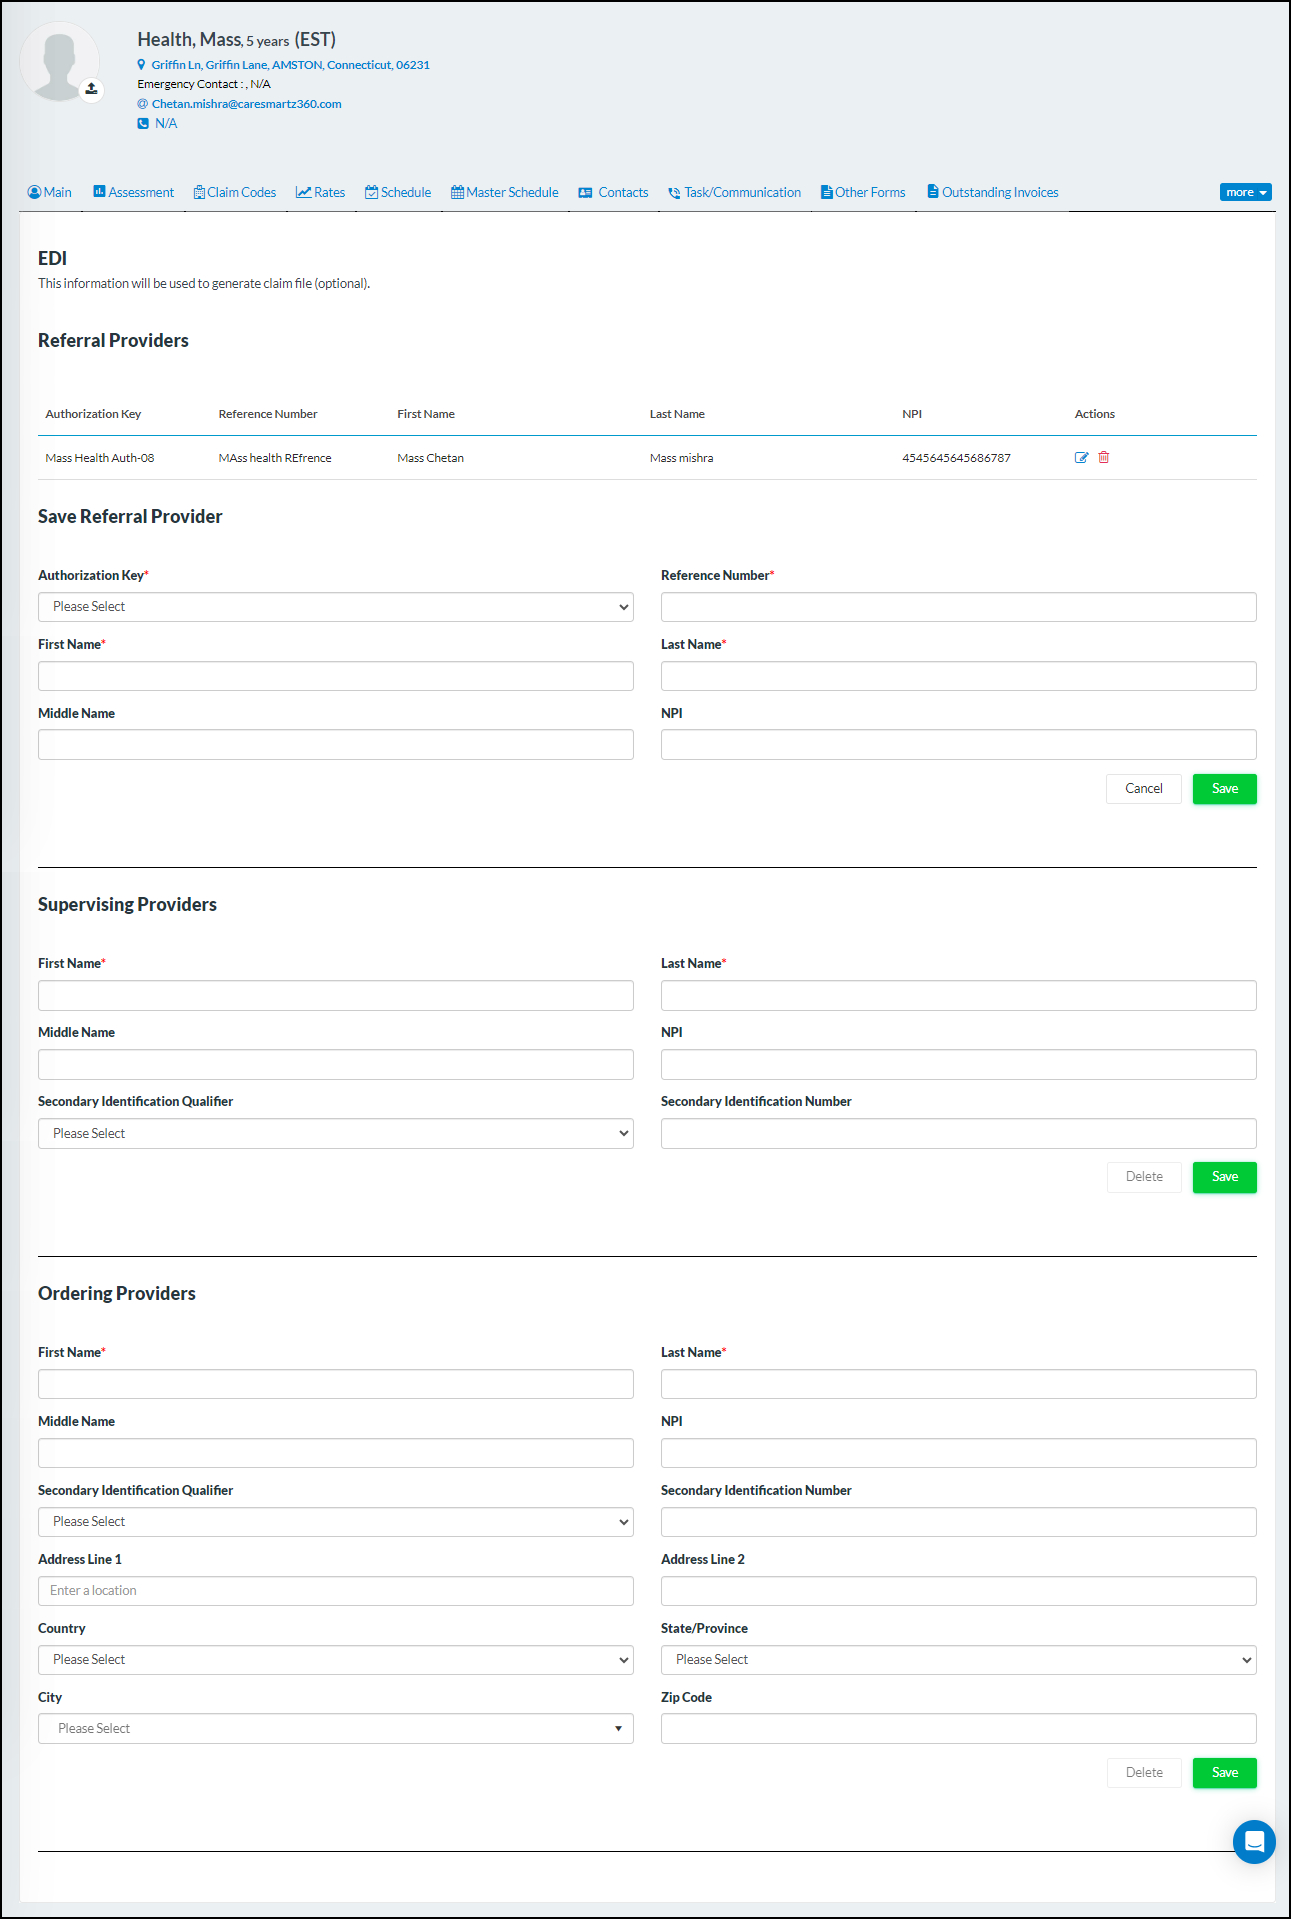Viewport: 1291px width, 1919px height.
Task: Expand the blue more menu button
Action: 1245,193
